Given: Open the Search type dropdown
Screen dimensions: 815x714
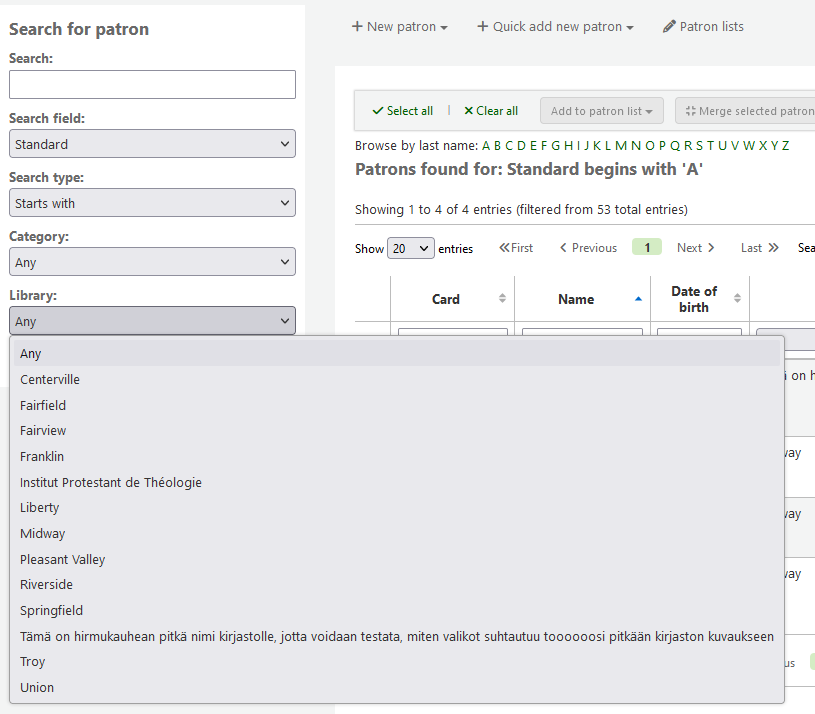Looking at the screenshot, I should coord(152,203).
